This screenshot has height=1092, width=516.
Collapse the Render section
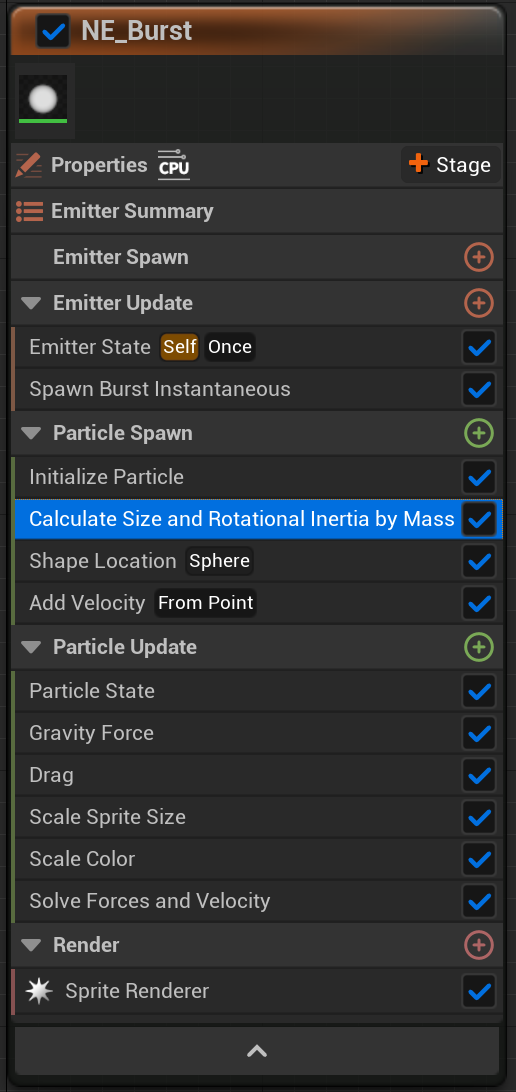click(31, 945)
